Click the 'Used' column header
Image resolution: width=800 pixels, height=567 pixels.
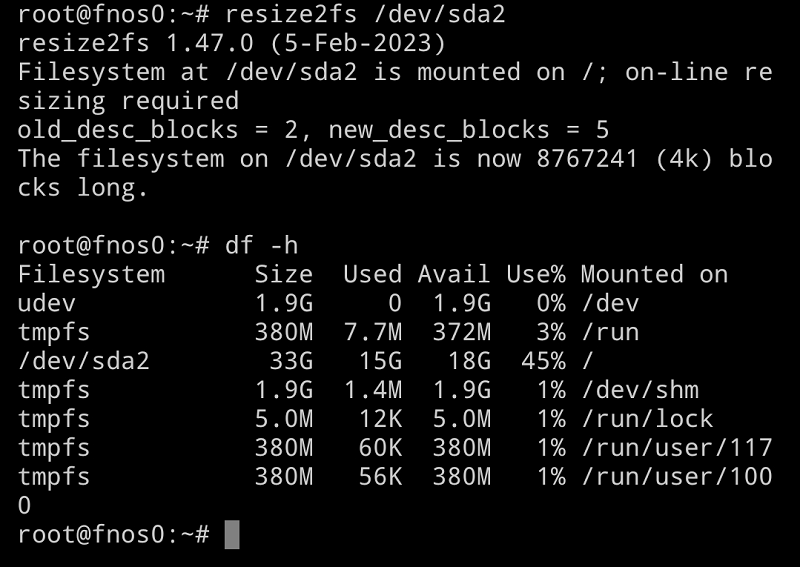tap(372, 275)
